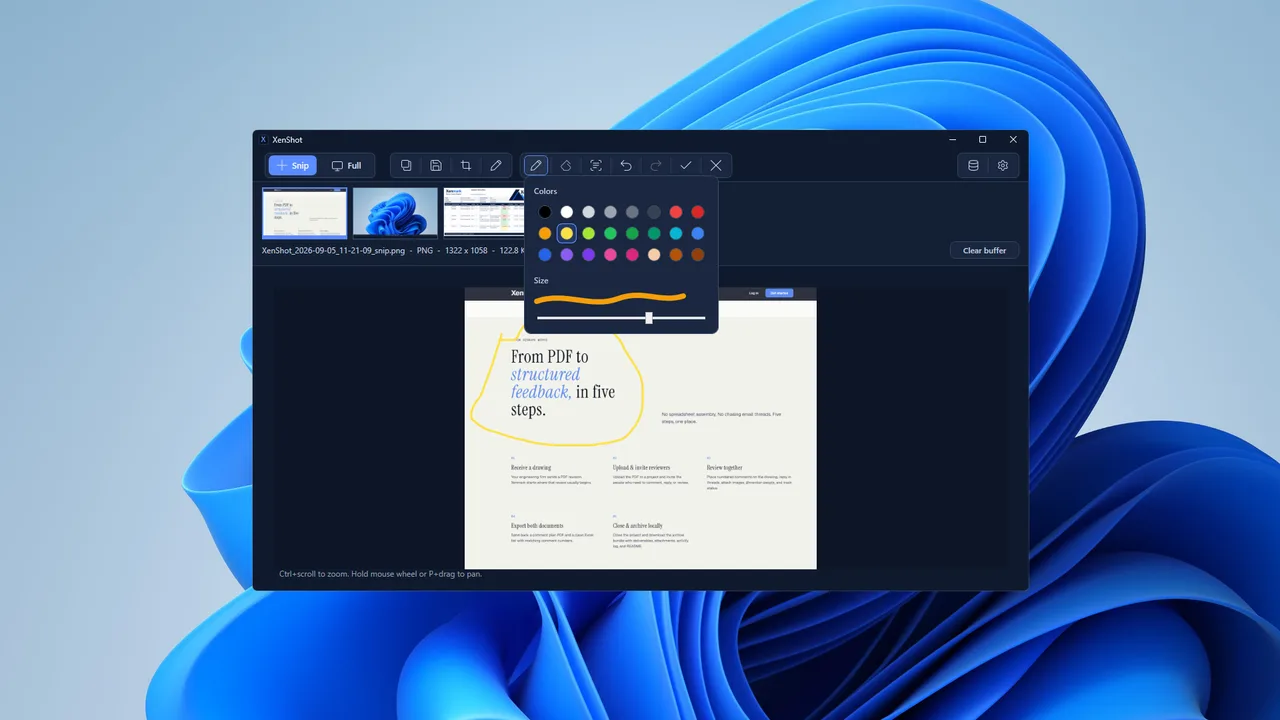
Task: Choose the selected yellow color swatch
Action: pos(567,233)
